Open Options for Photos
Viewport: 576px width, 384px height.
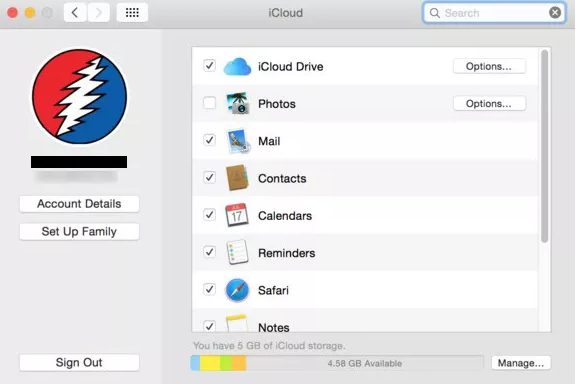coord(489,104)
